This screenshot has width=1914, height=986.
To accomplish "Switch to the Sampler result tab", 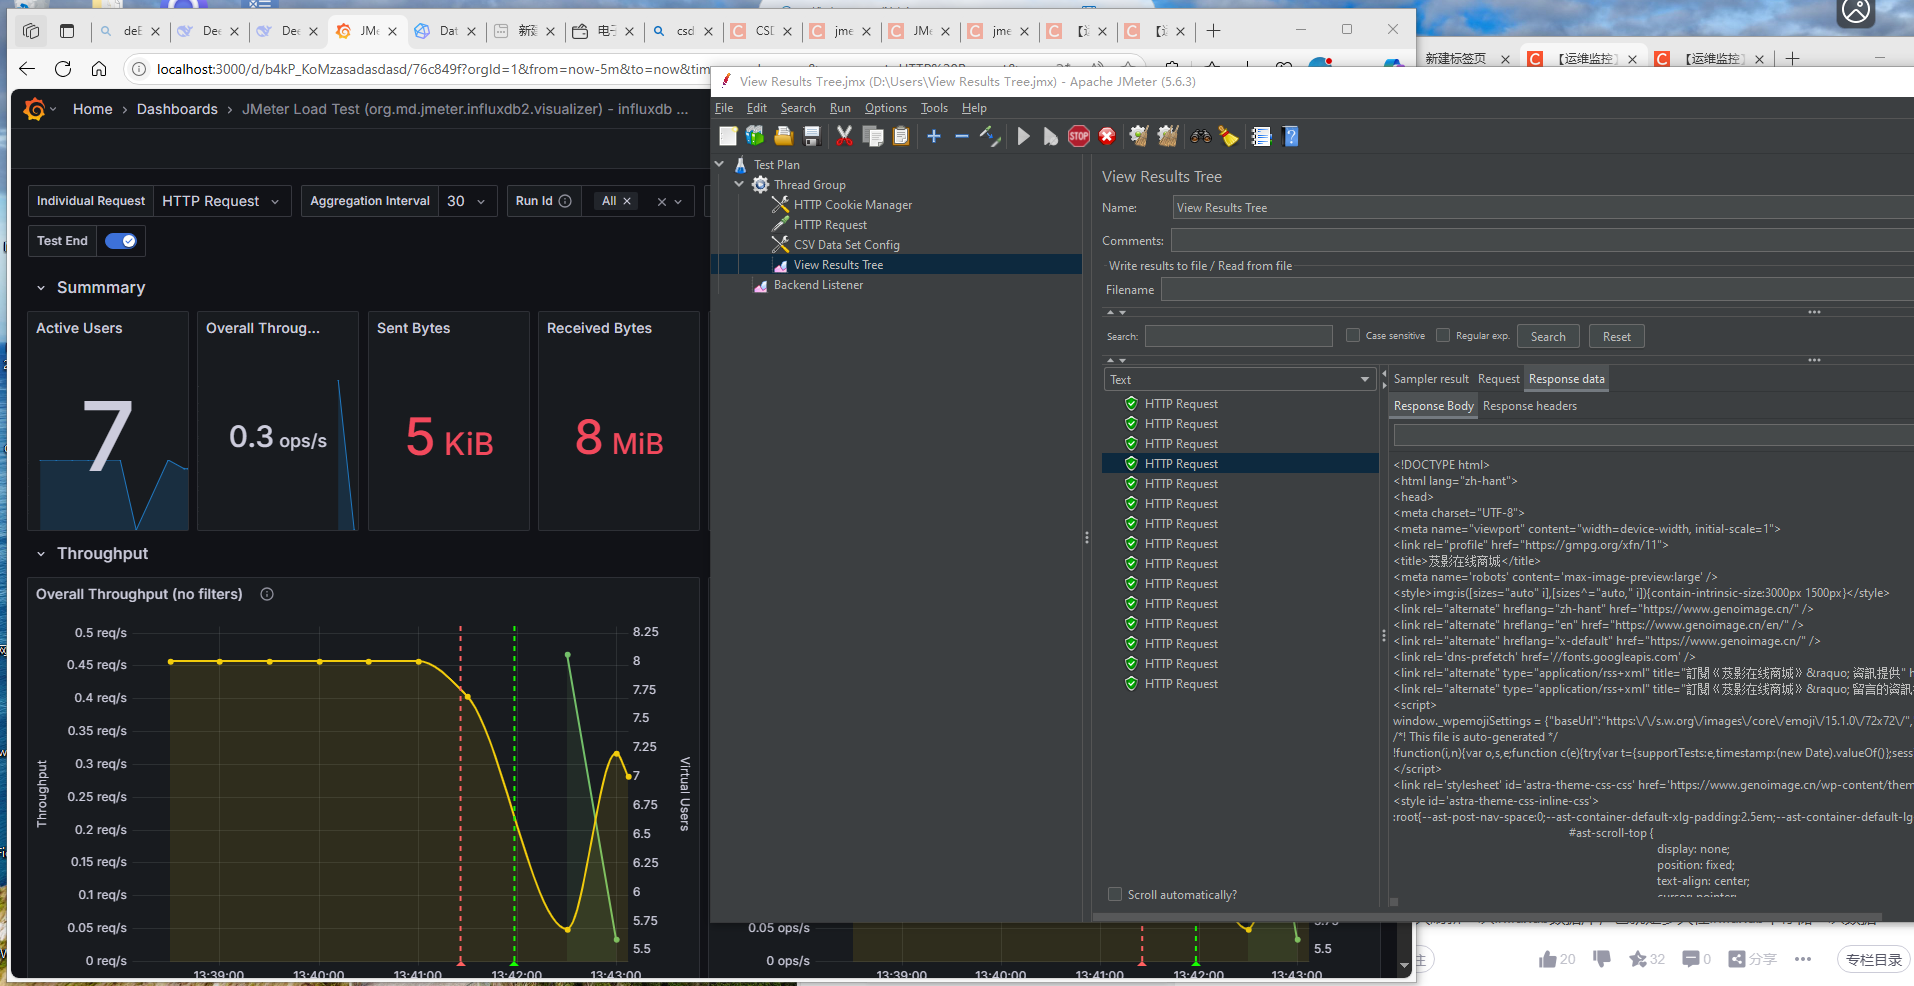I will point(1431,379).
